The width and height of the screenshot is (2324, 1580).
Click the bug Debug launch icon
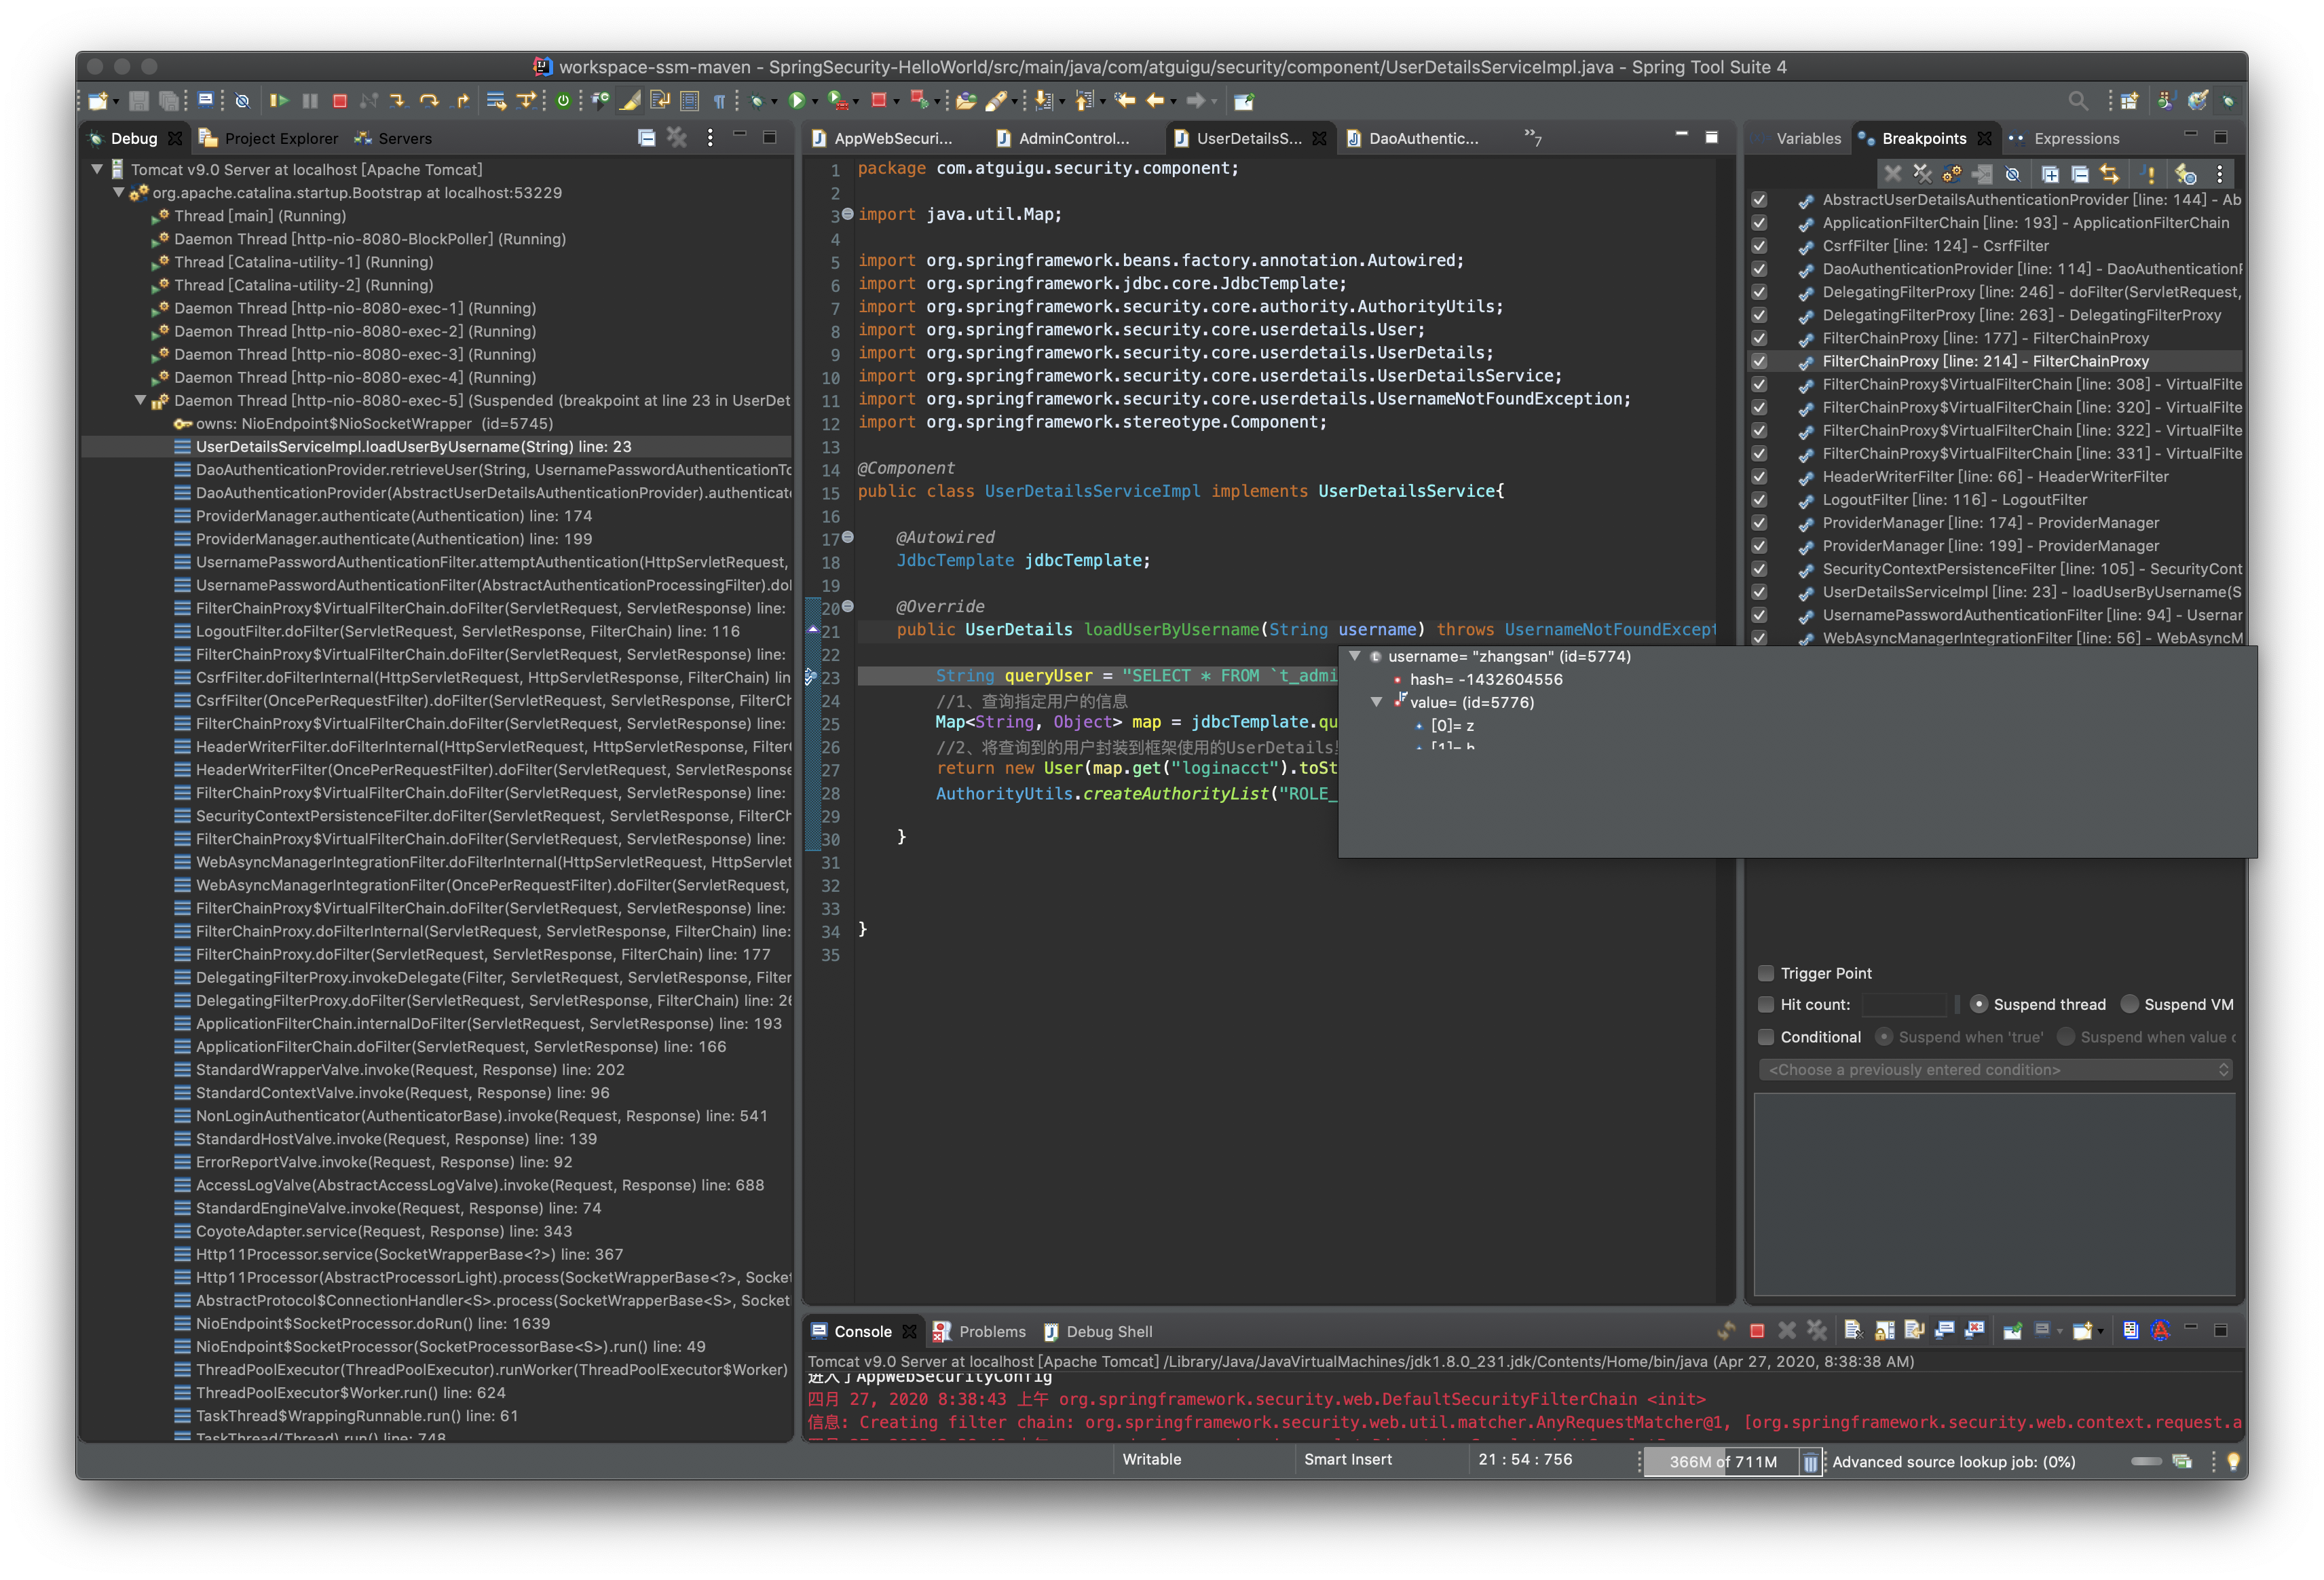click(757, 100)
